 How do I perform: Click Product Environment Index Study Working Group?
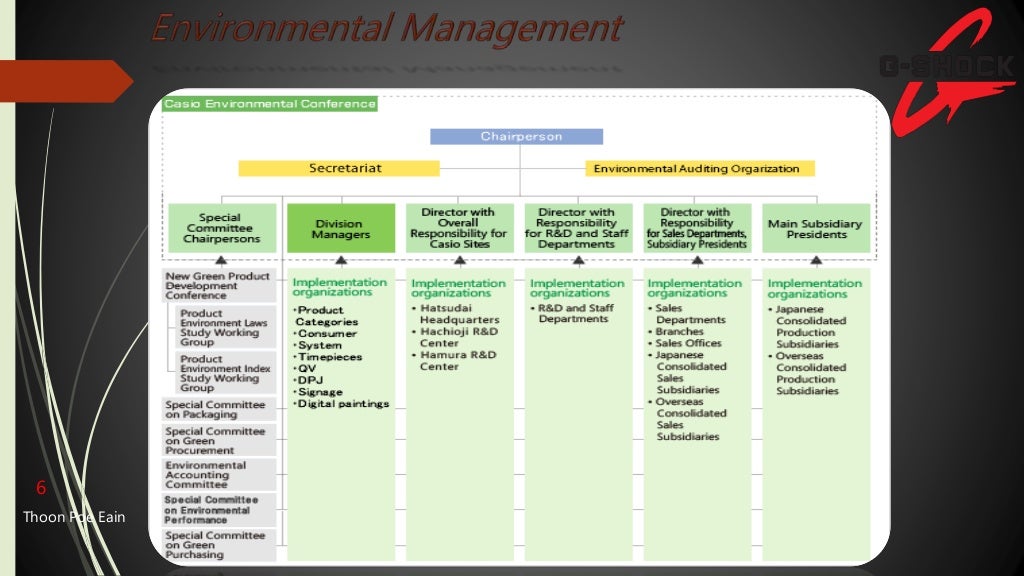(x=226, y=373)
